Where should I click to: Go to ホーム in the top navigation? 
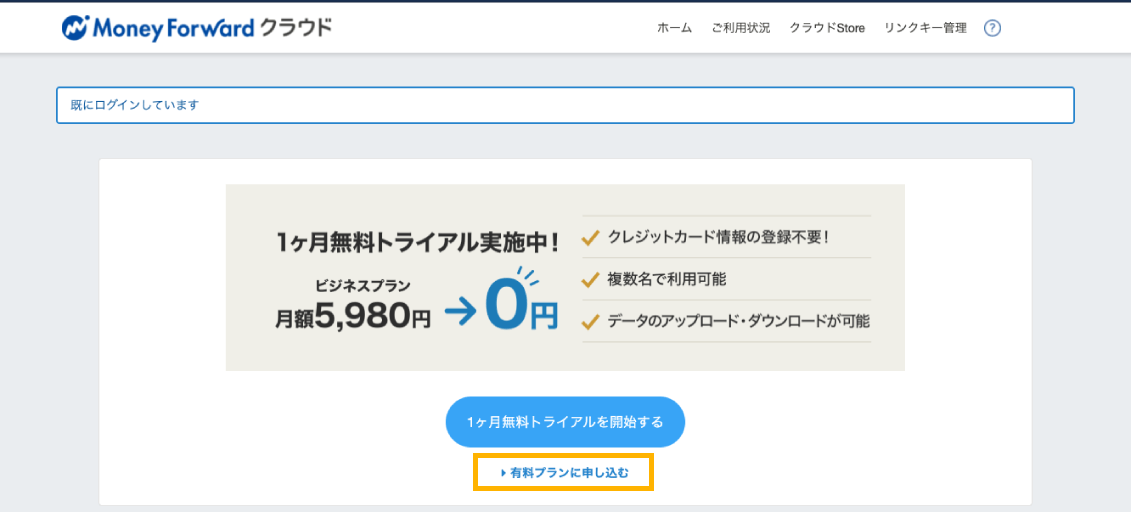(x=674, y=28)
